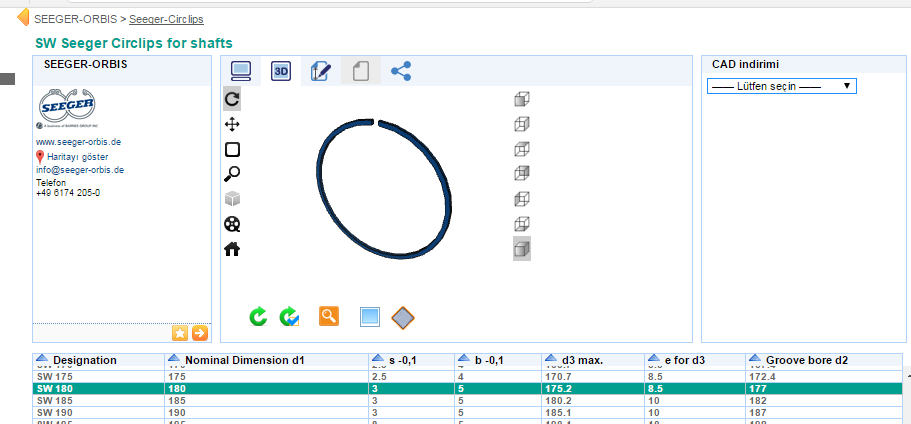Choose the view cube beside the gray cube tool
The width and height of the screenshot is (911, 424).
click(x=522, y=199)
